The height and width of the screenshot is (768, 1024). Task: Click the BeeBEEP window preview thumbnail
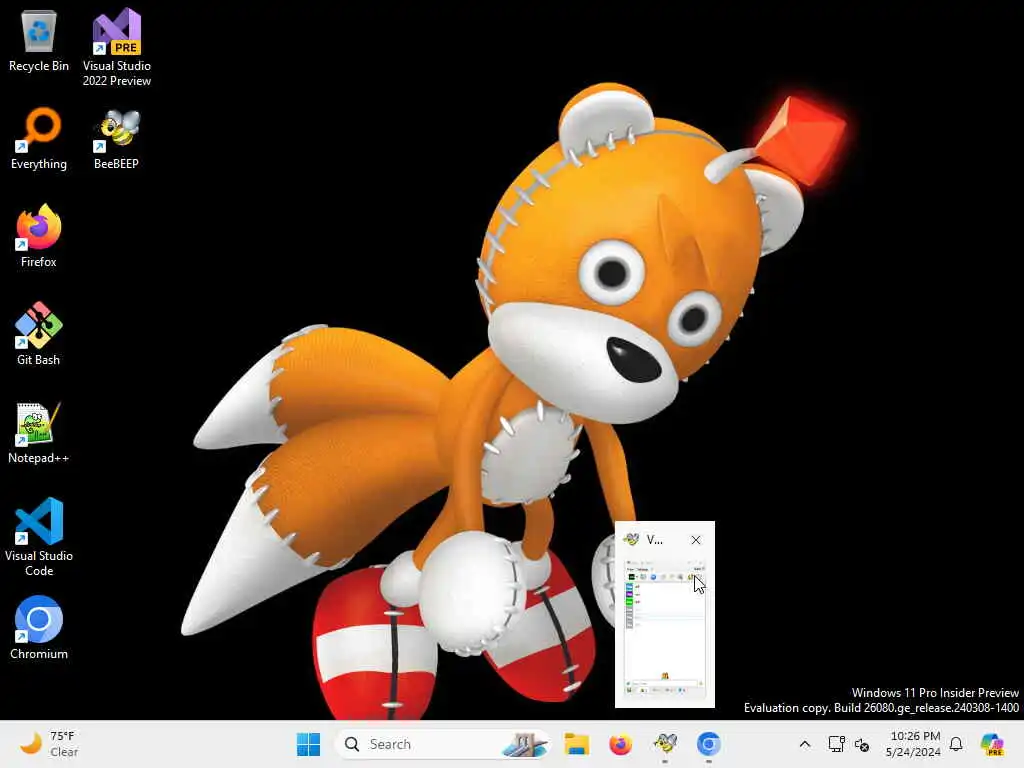(665, 628)
